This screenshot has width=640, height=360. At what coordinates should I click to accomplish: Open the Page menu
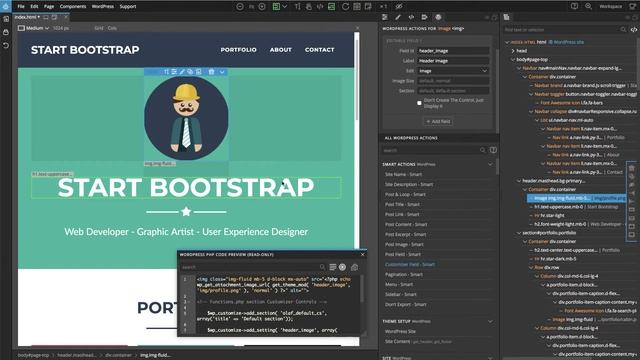(49, 7)
